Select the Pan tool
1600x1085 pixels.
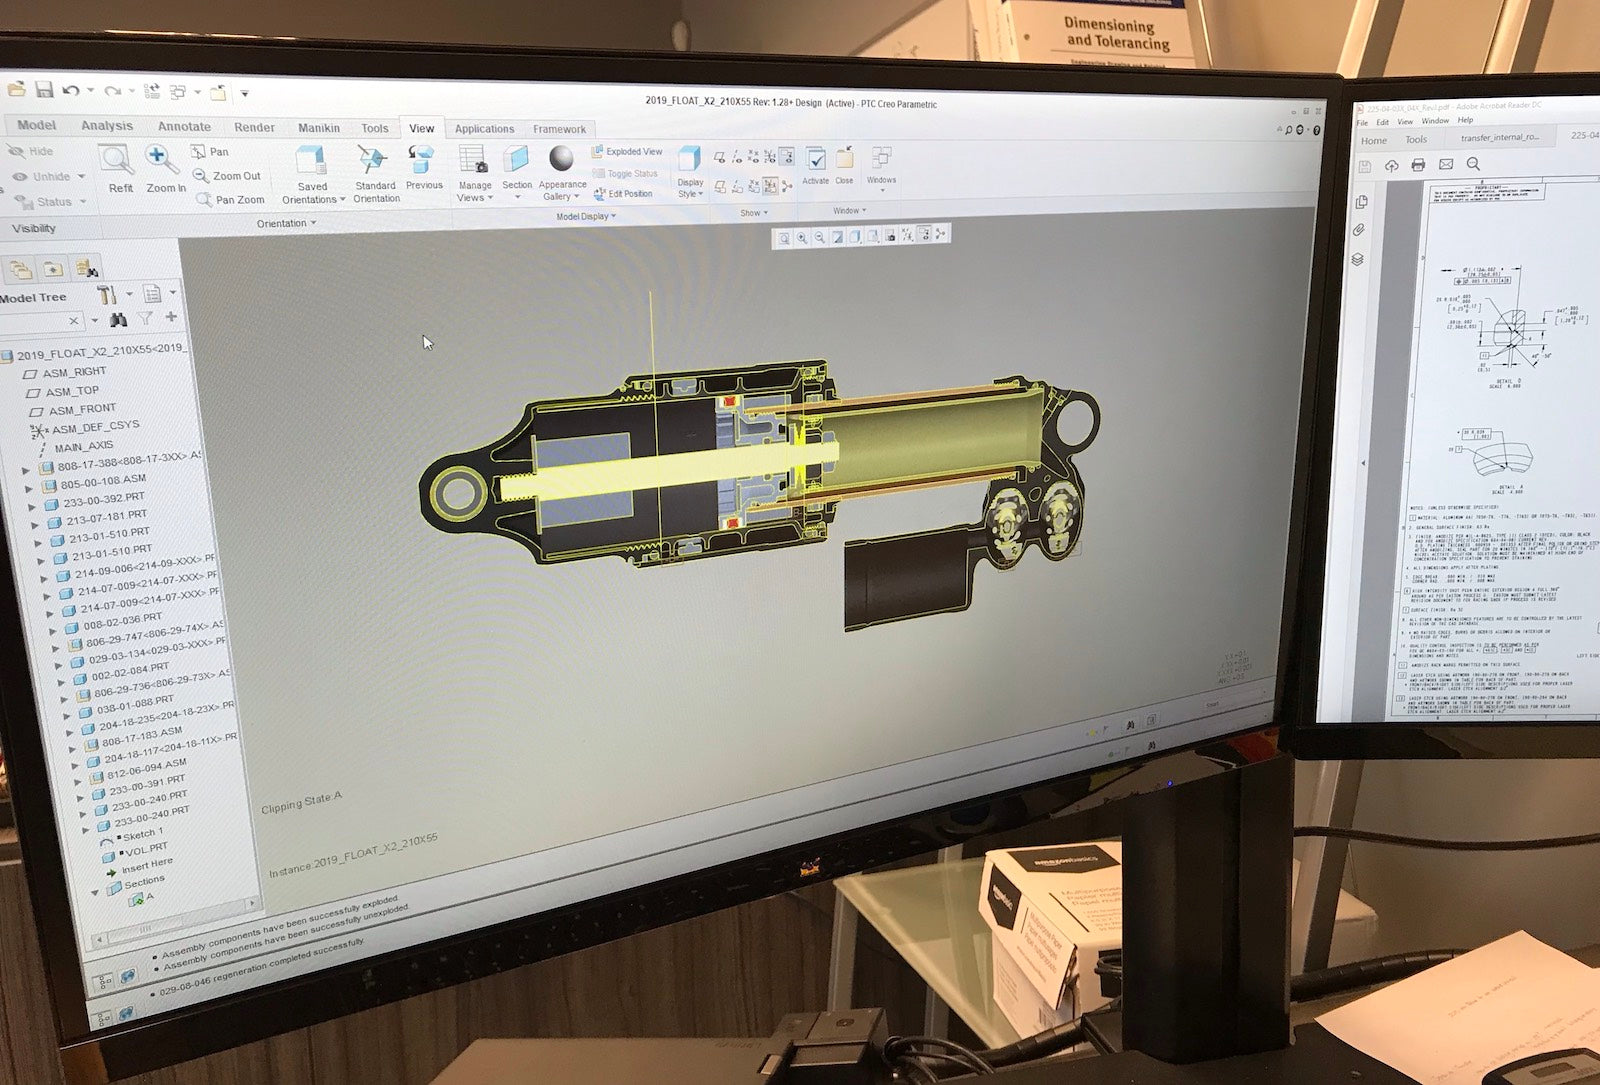pos(210,151)
